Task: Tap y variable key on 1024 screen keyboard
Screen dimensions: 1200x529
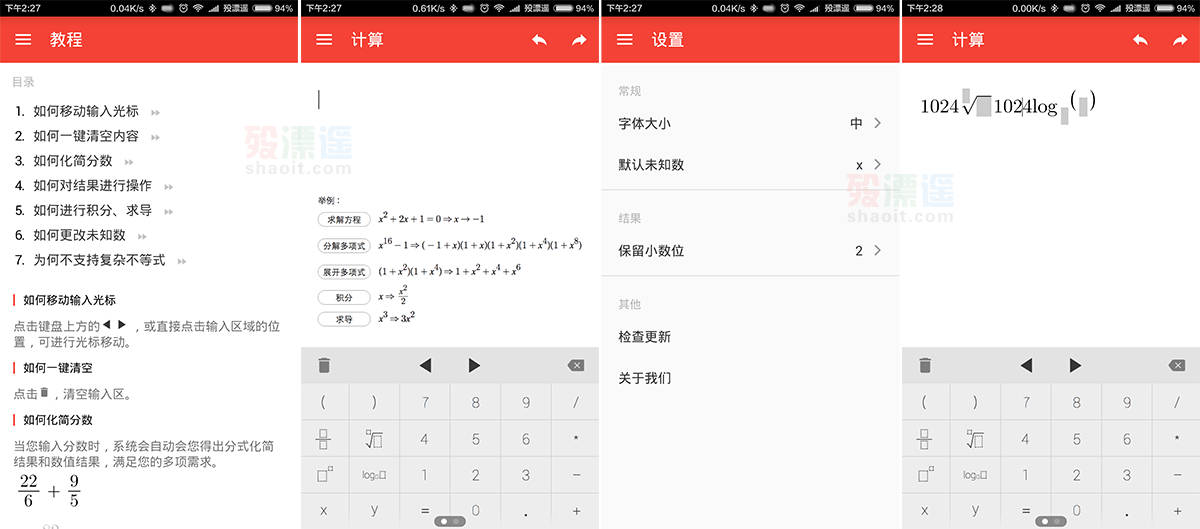Action: (x=975, y=511)
